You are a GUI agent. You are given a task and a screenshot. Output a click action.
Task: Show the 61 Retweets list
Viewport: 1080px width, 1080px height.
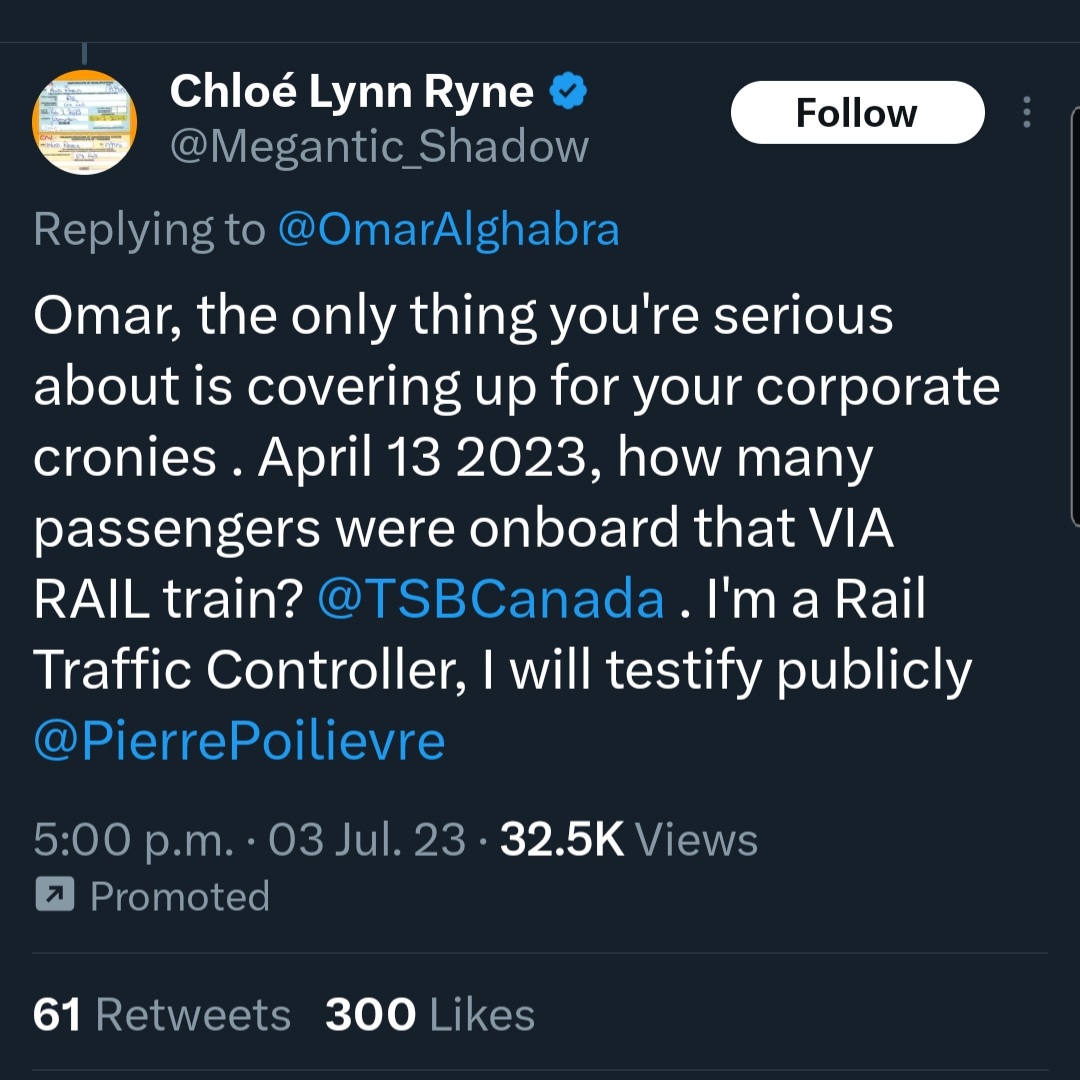click(162, 1015)
